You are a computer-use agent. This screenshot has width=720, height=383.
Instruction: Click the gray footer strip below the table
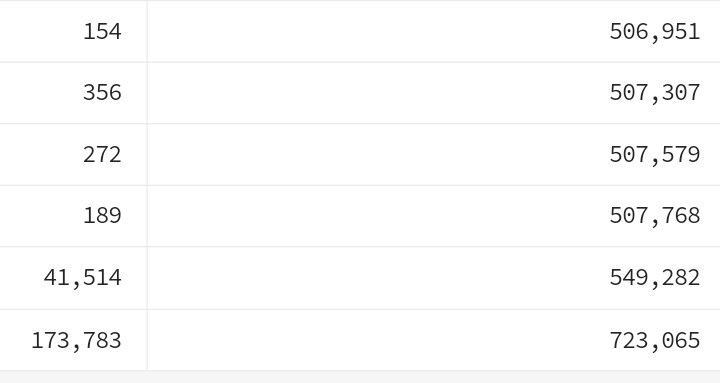[x=360, y=377]
